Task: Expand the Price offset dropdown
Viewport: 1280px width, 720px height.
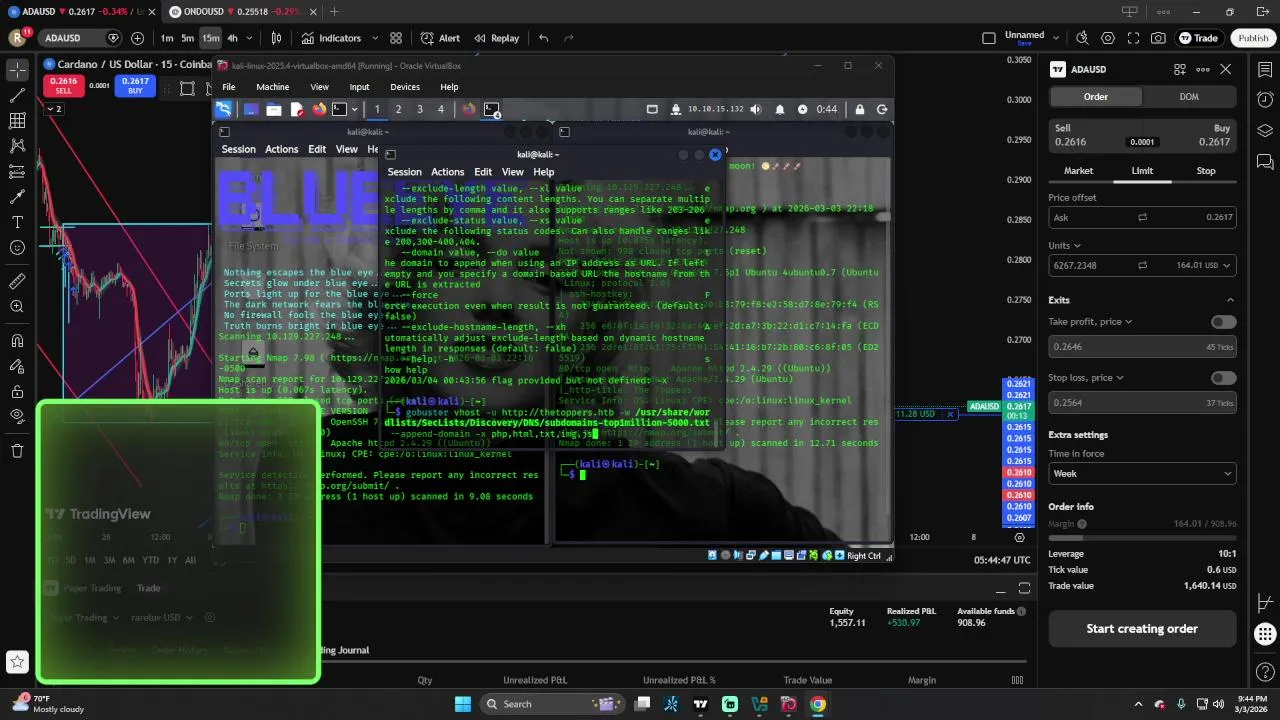Action: pyautogui.click(x=1142, y=217)
